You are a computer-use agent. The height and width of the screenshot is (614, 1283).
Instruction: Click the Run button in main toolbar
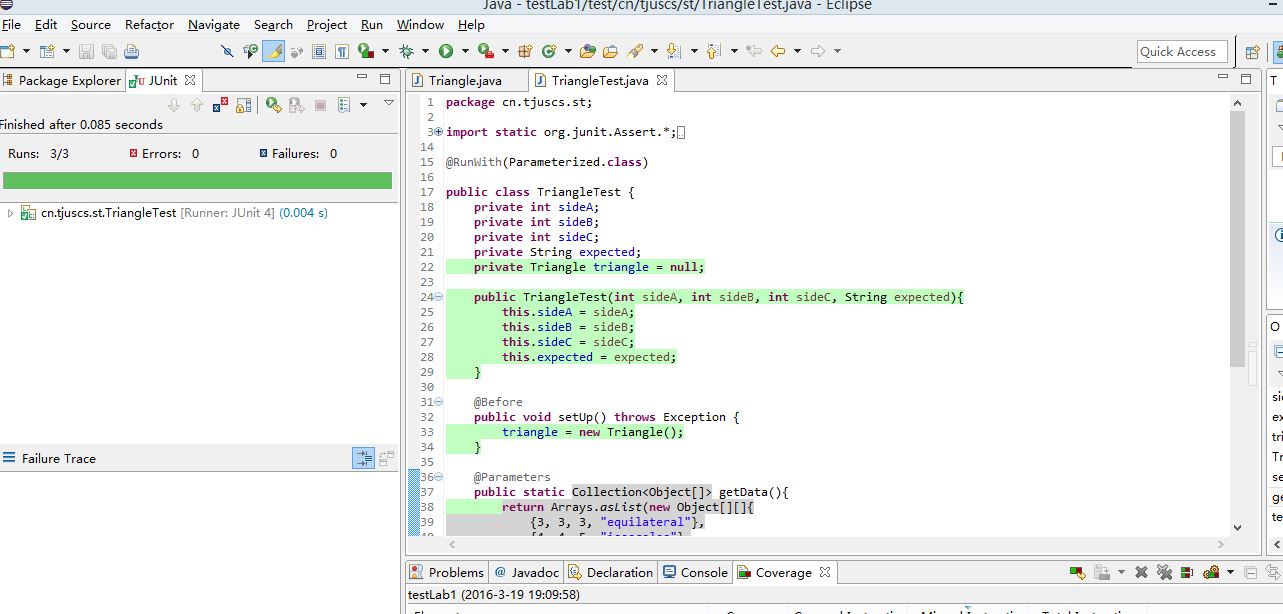[446, 51]
